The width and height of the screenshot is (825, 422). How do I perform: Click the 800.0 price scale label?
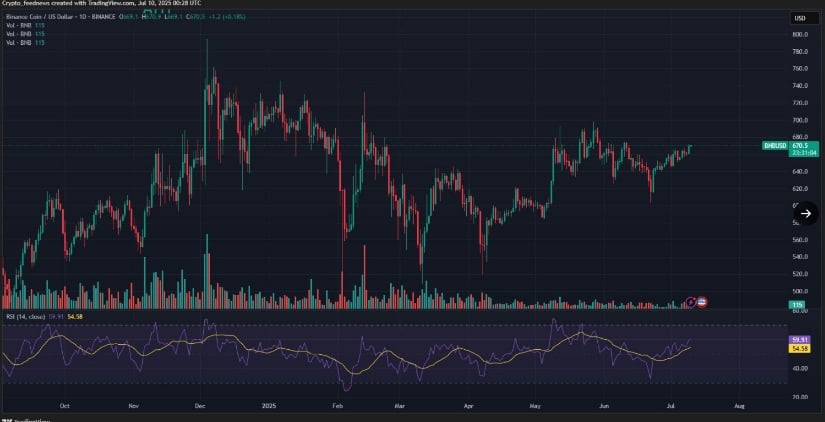[x=800, y=35]
